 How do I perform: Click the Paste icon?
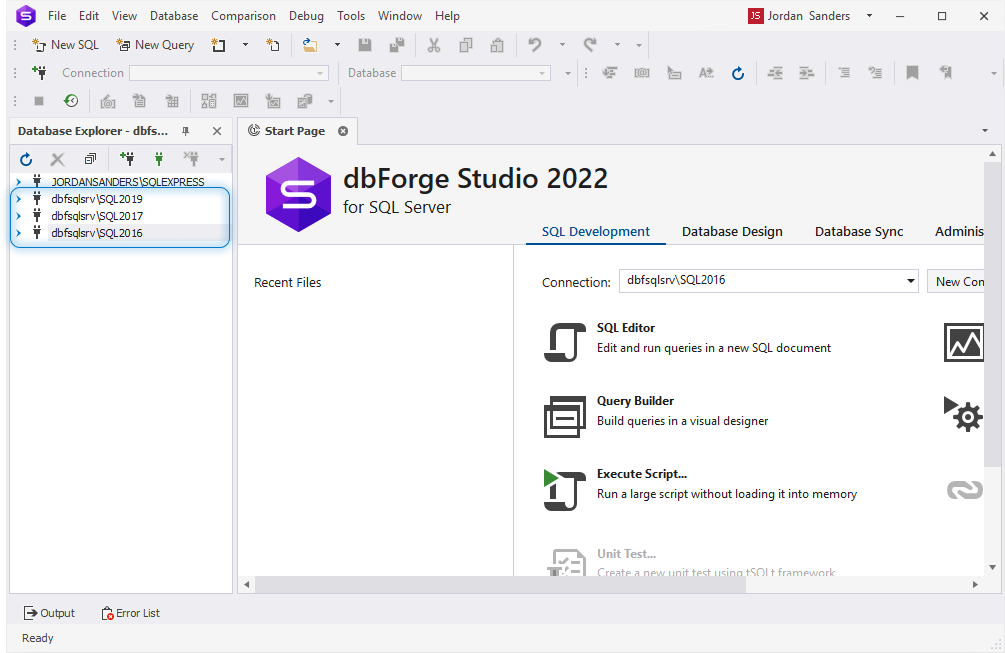pos(497,45)
